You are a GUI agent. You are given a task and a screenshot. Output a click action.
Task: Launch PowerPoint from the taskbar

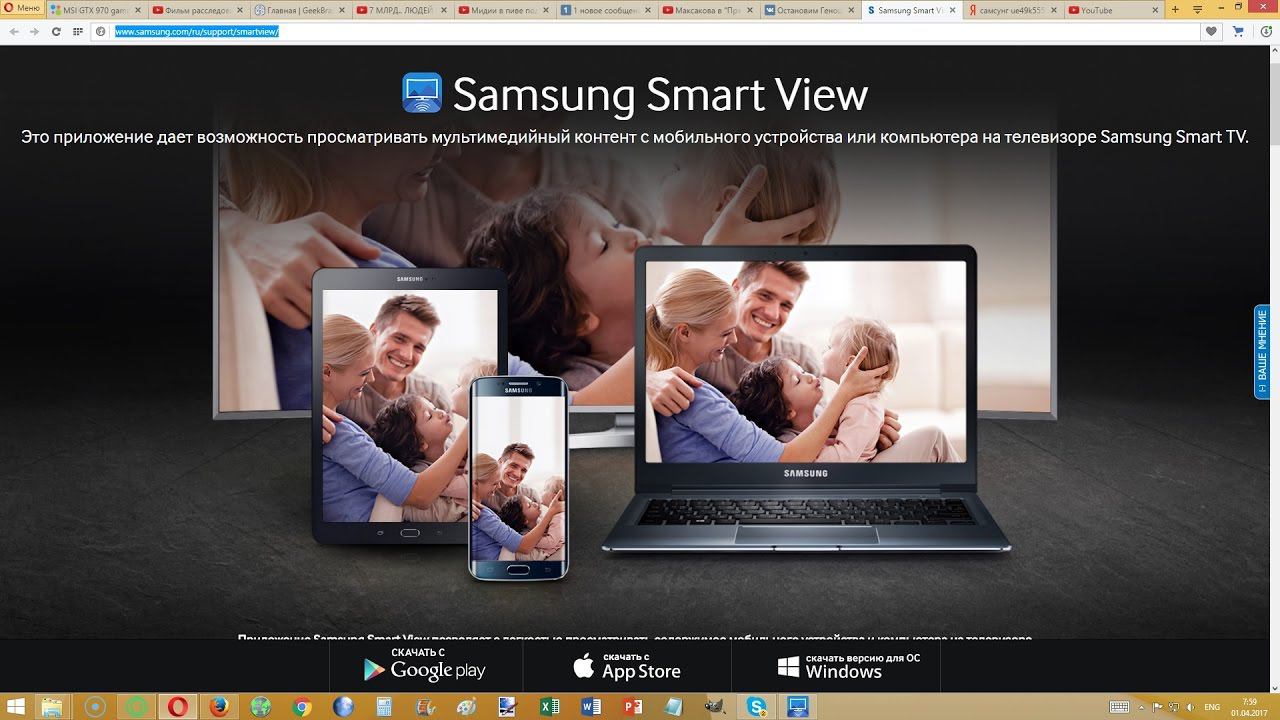pos(631,706)
